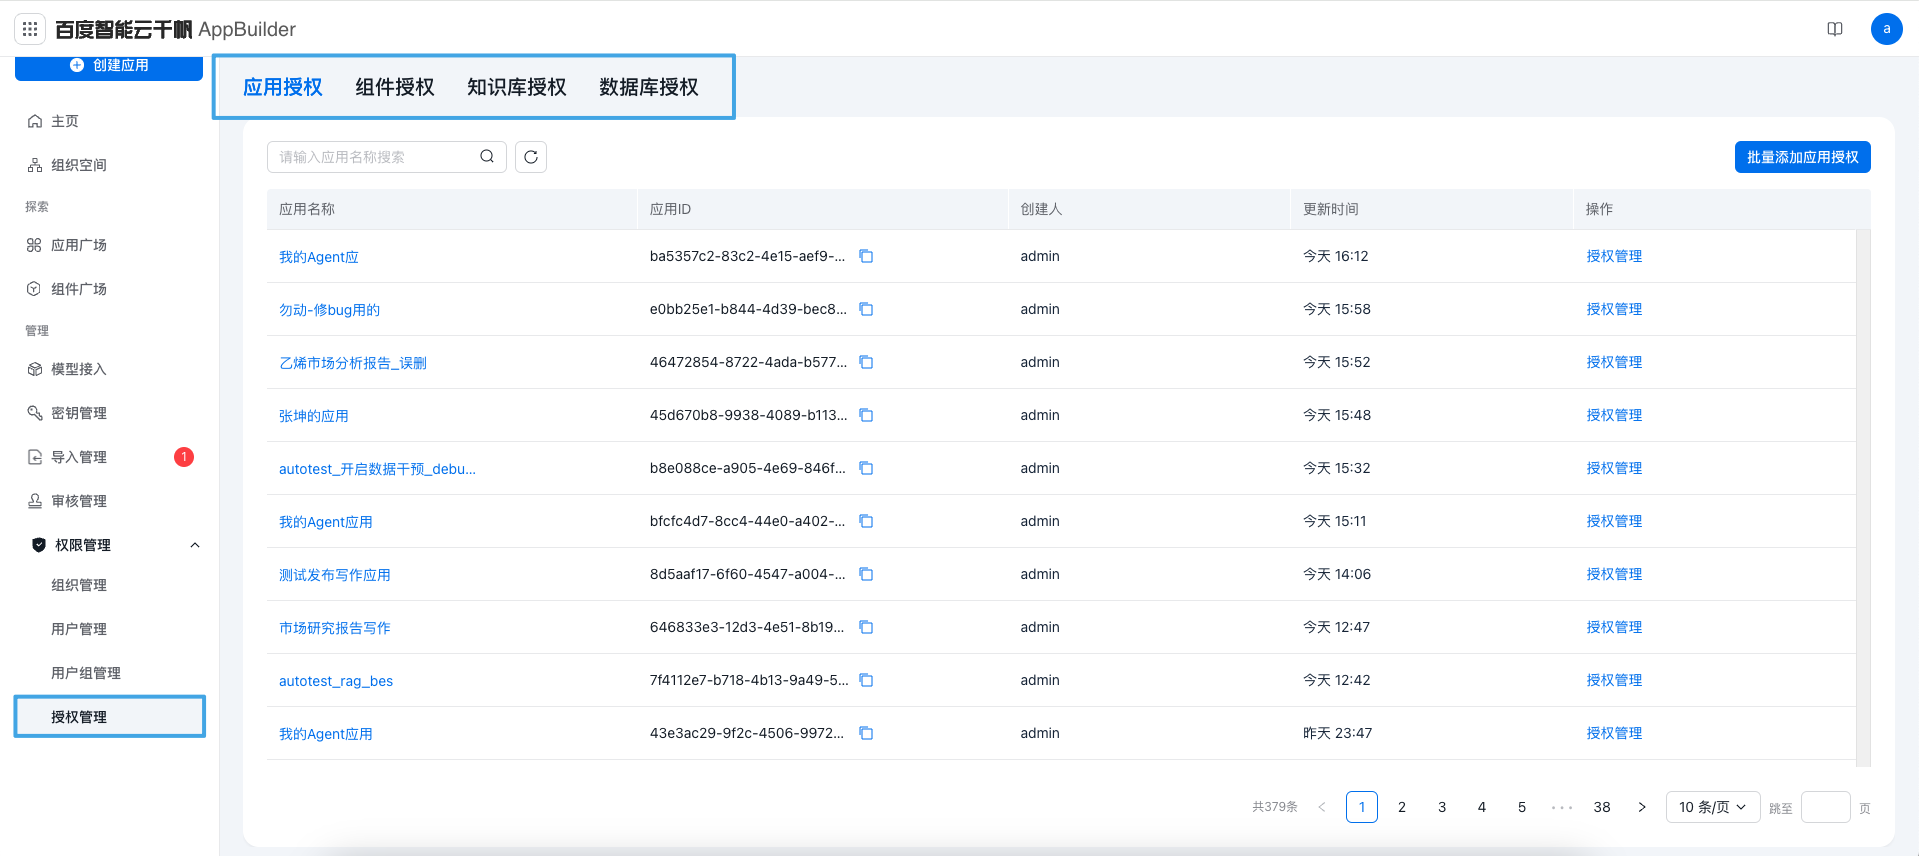
Task: Go to page 3
Action: (x=1442, y=807)
